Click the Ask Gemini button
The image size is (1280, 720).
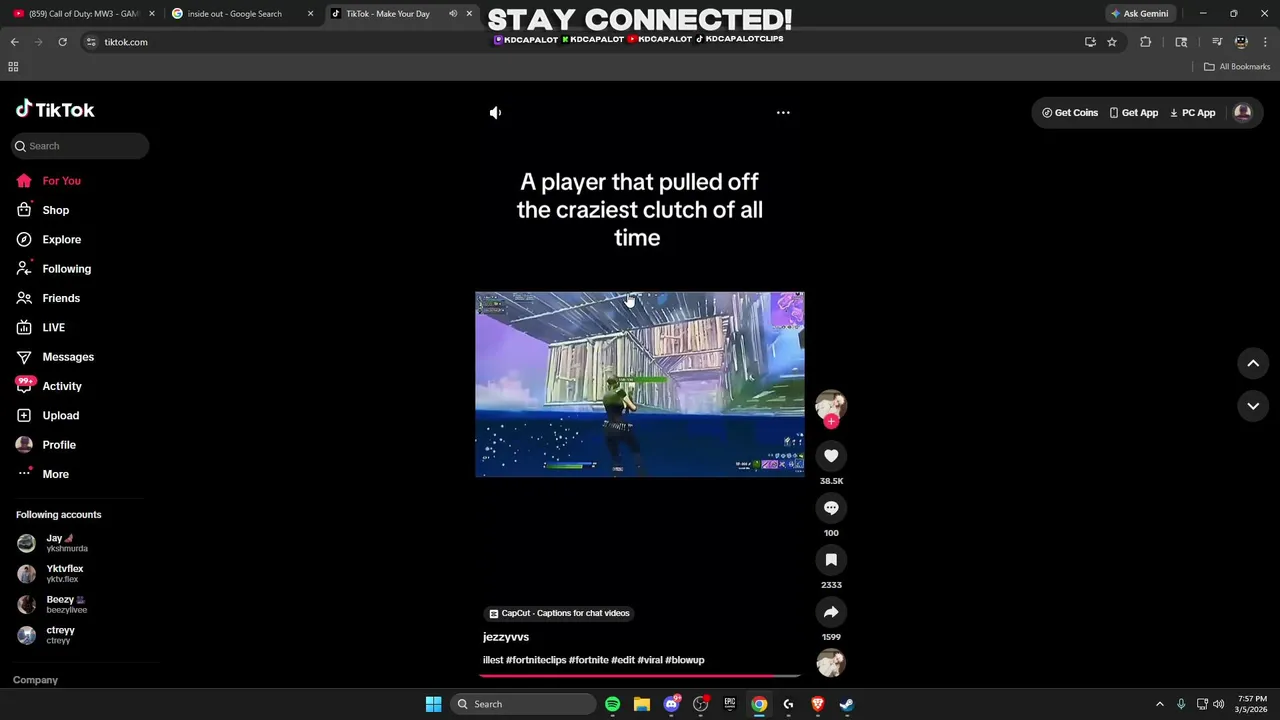(1140, 14)
